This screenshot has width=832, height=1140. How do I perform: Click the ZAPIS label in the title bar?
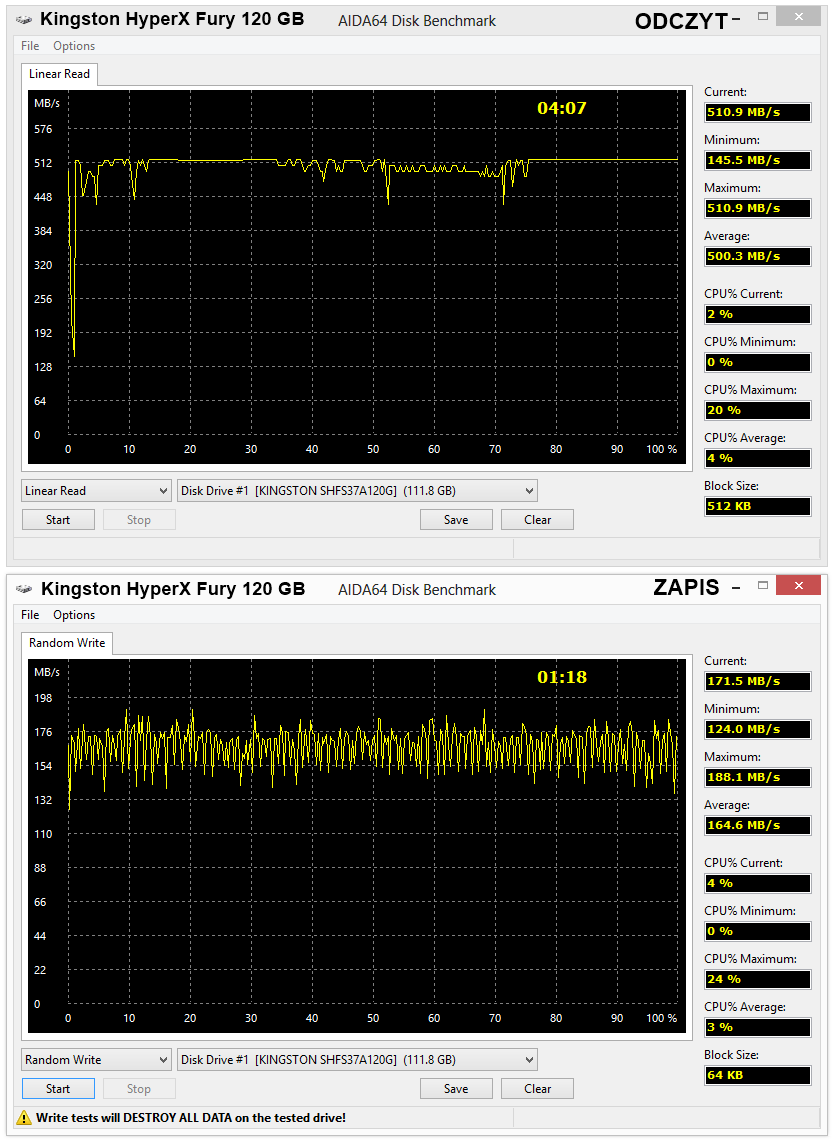(x=686, y=587)
